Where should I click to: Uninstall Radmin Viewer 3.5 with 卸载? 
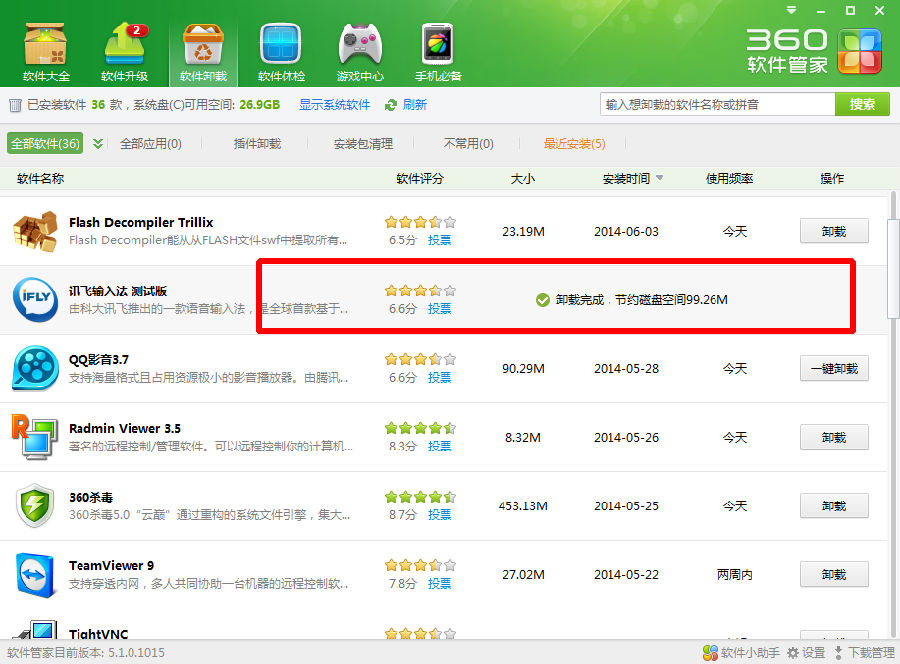pyautogui.click(x=834, y=437)
